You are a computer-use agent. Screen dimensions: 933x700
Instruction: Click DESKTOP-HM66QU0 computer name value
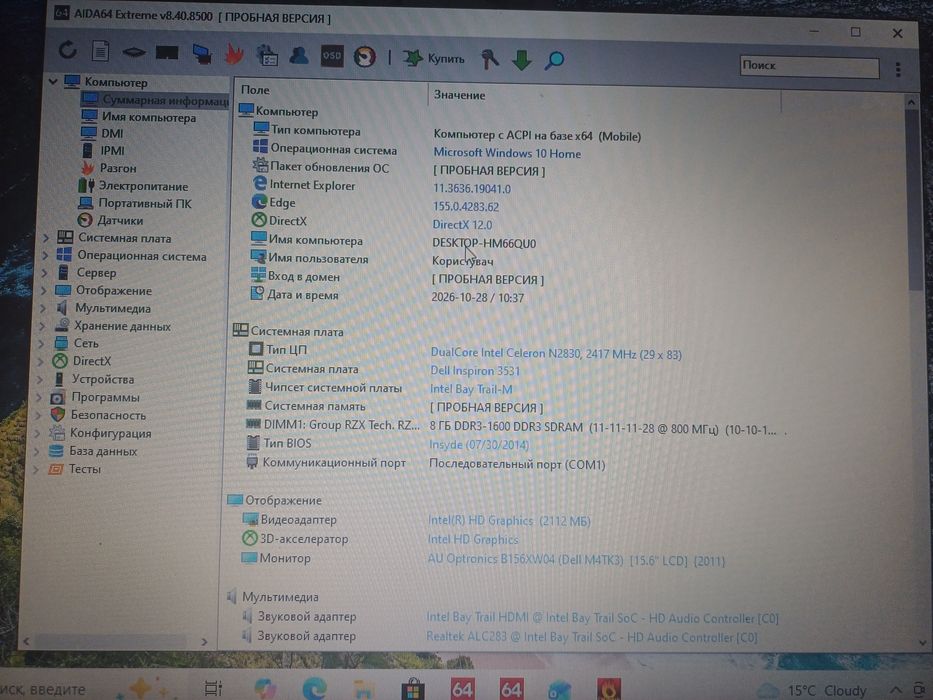[484, 243]
